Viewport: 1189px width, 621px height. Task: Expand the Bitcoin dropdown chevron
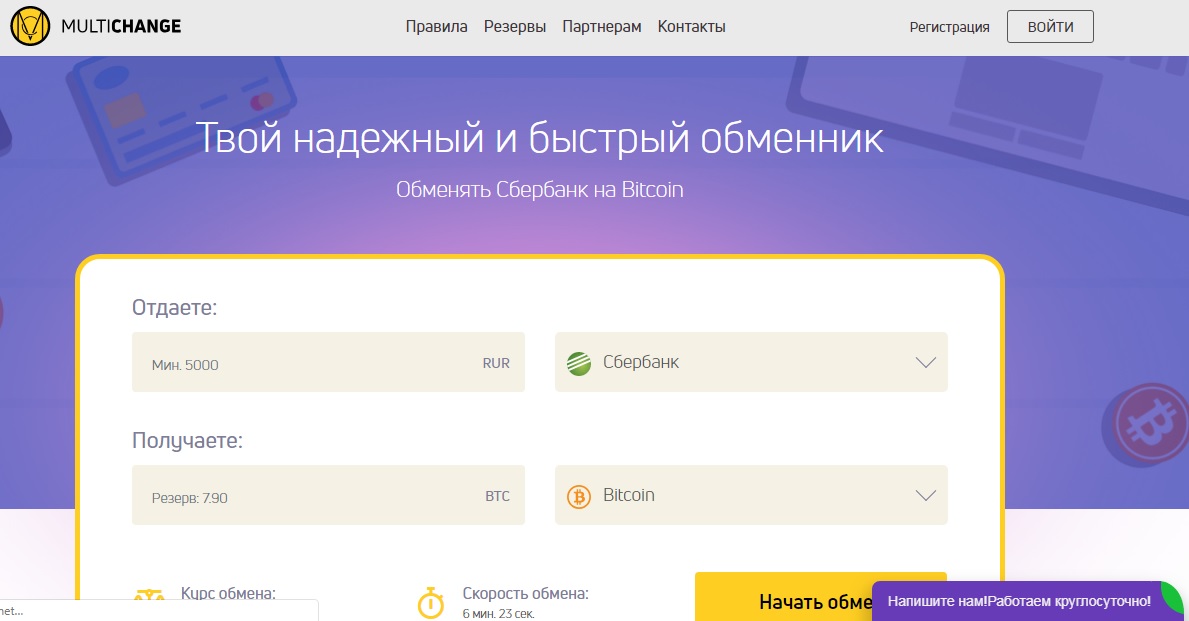pyautogui.click(x=925, y=496)
